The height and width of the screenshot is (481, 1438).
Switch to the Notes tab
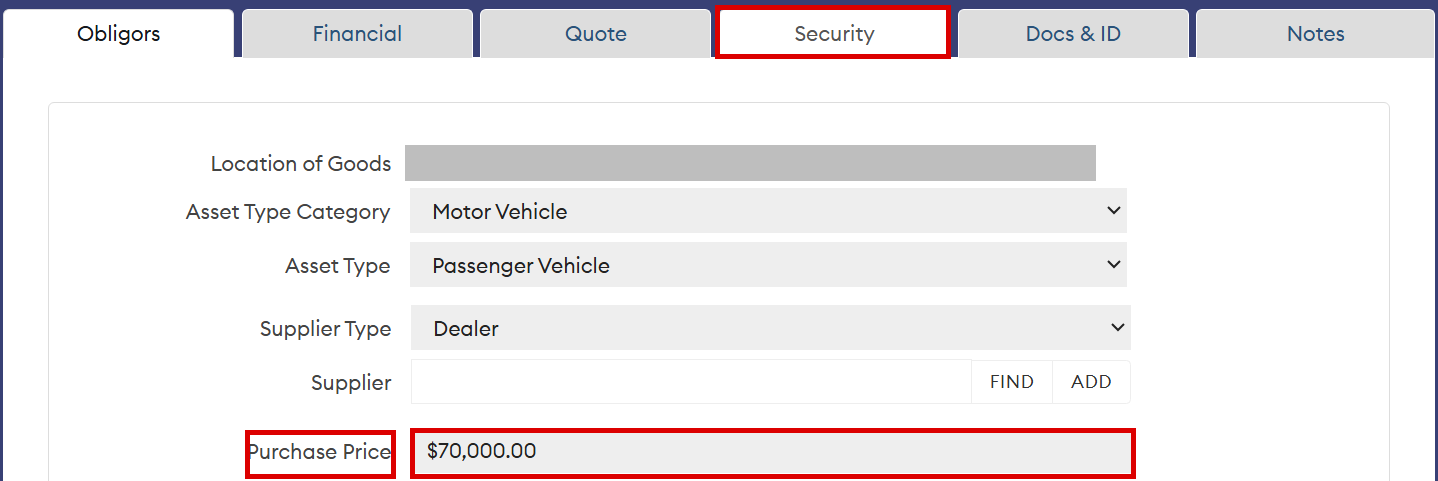point(1315,34)
